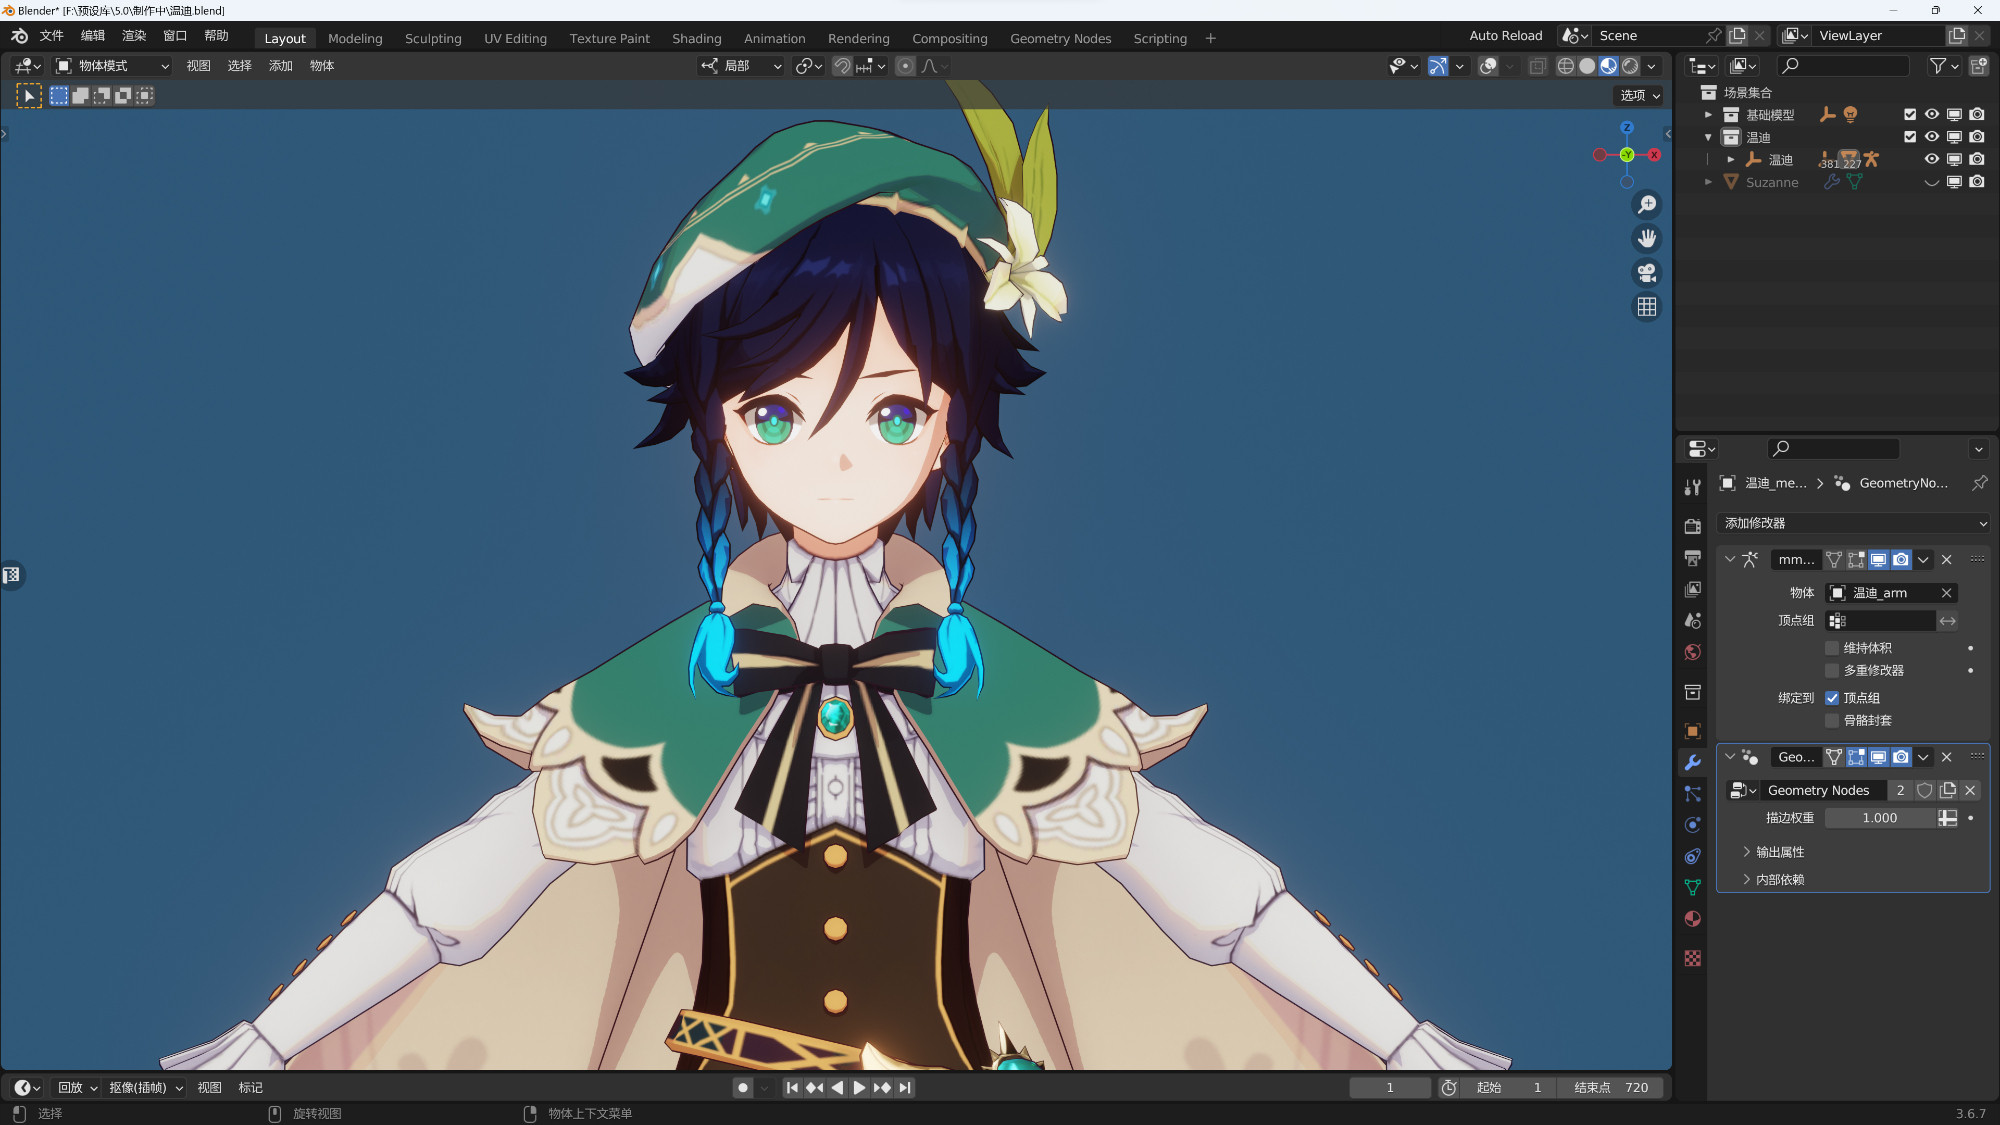Screen dimensions: 2000x1125
Task: Click the 选项 options button
Action: [1640, 96]
